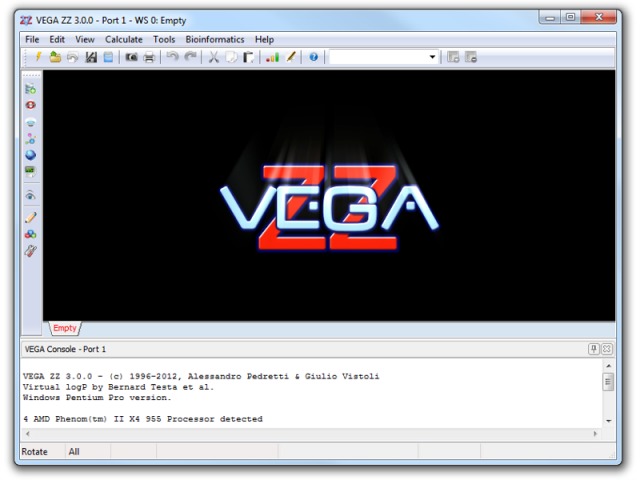Click the grayed reload icon beside Open
Image resolution: width=640 pixels, height=480 pixels.
pyautogui.click(x=73, y=57)
